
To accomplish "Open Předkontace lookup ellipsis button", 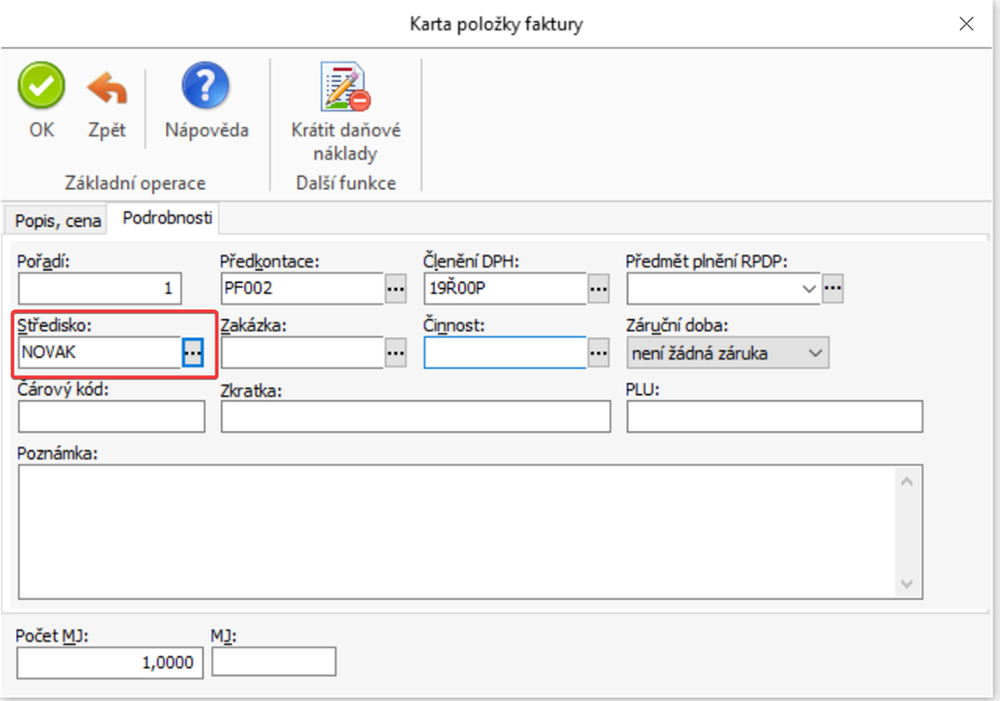I will click(x=396, y=289).
